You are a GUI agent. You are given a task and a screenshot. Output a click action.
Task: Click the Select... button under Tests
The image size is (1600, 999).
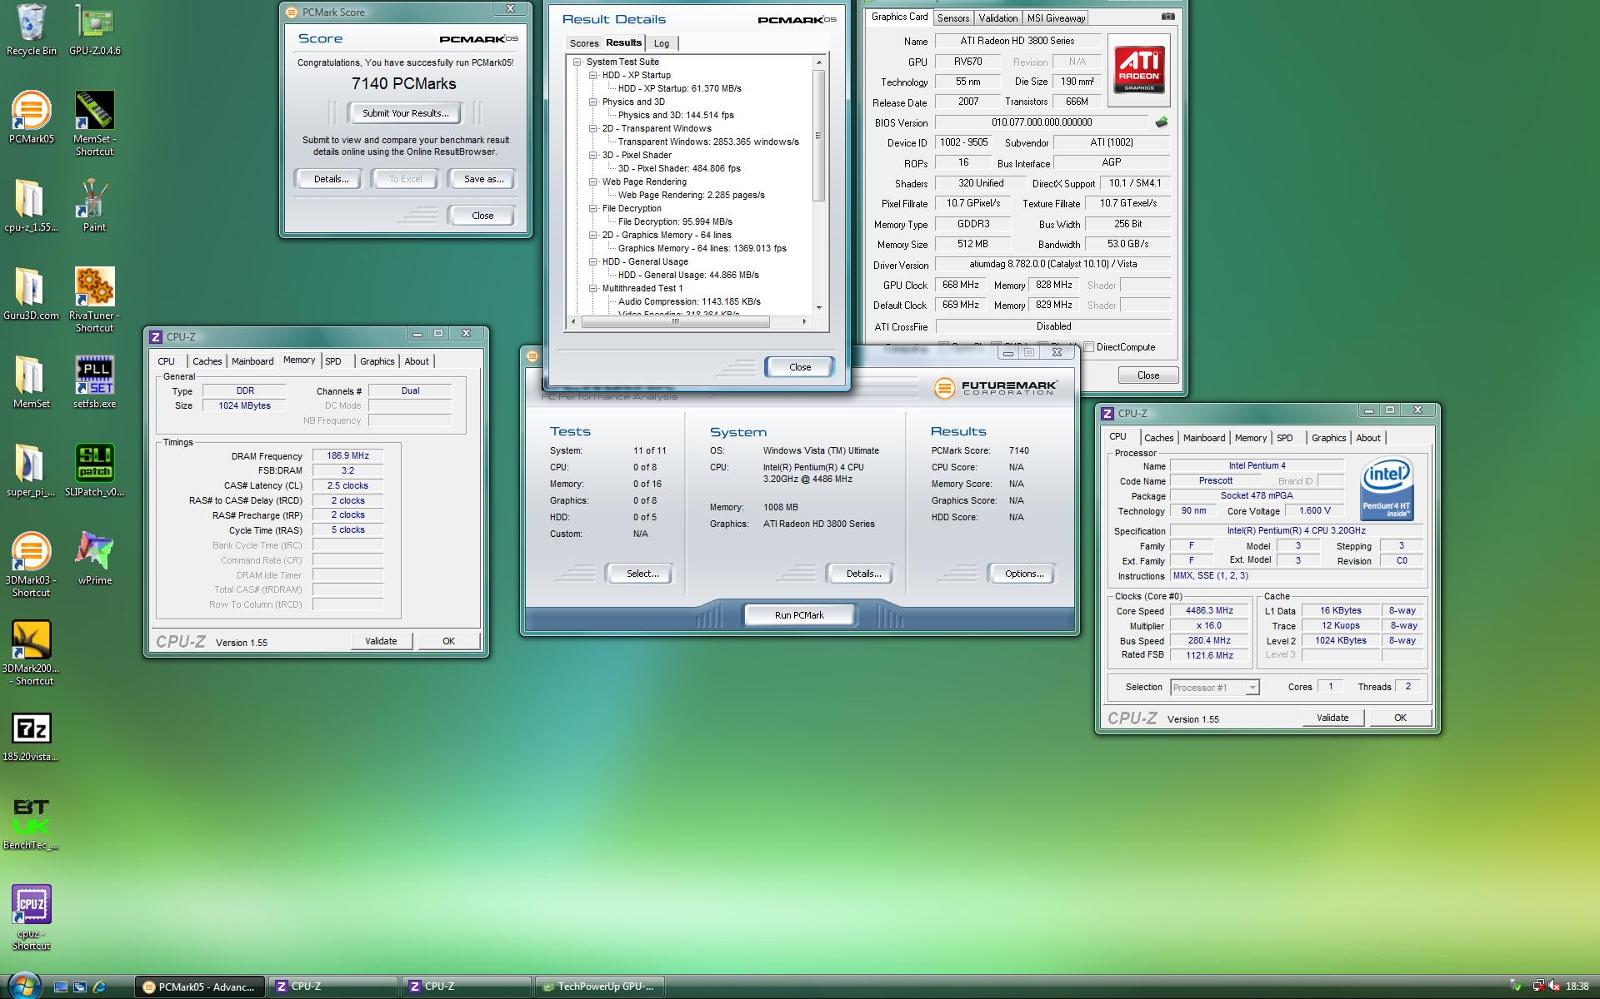point(642,574)
